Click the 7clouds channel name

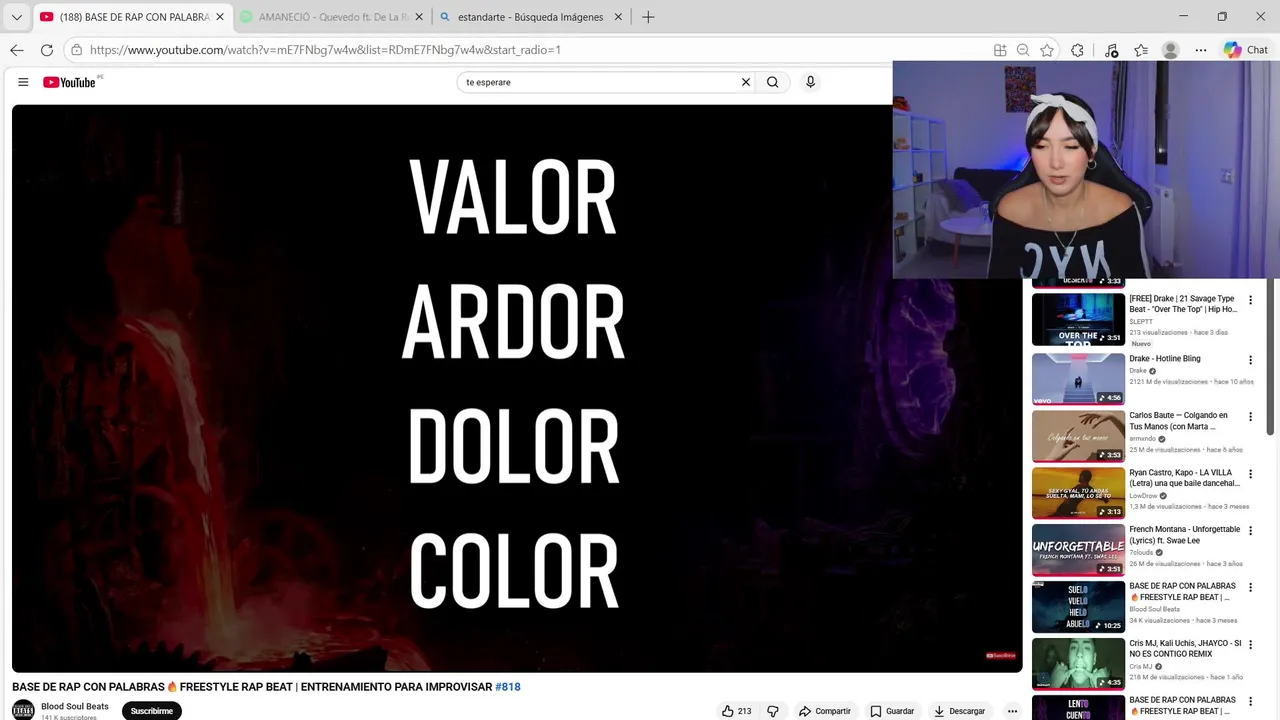(1142, 553)
